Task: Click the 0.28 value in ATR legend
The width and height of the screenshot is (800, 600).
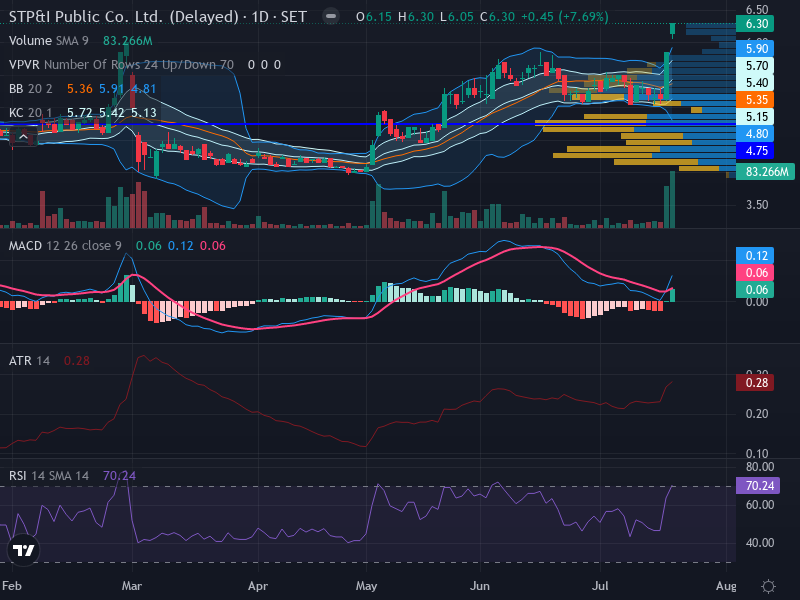Action: (77, 361)
